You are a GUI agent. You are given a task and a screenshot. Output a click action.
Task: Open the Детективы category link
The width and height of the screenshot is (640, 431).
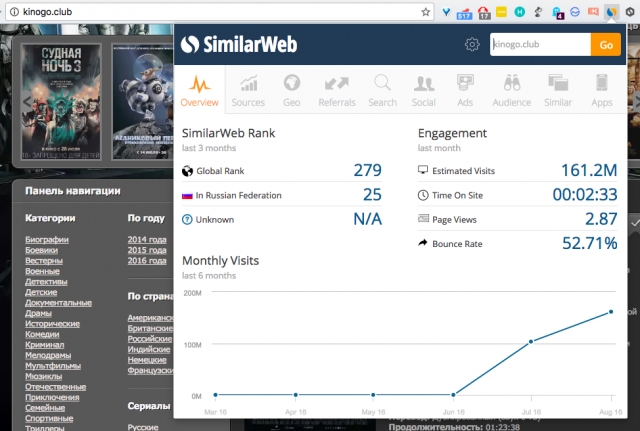(x=46, y=282)
